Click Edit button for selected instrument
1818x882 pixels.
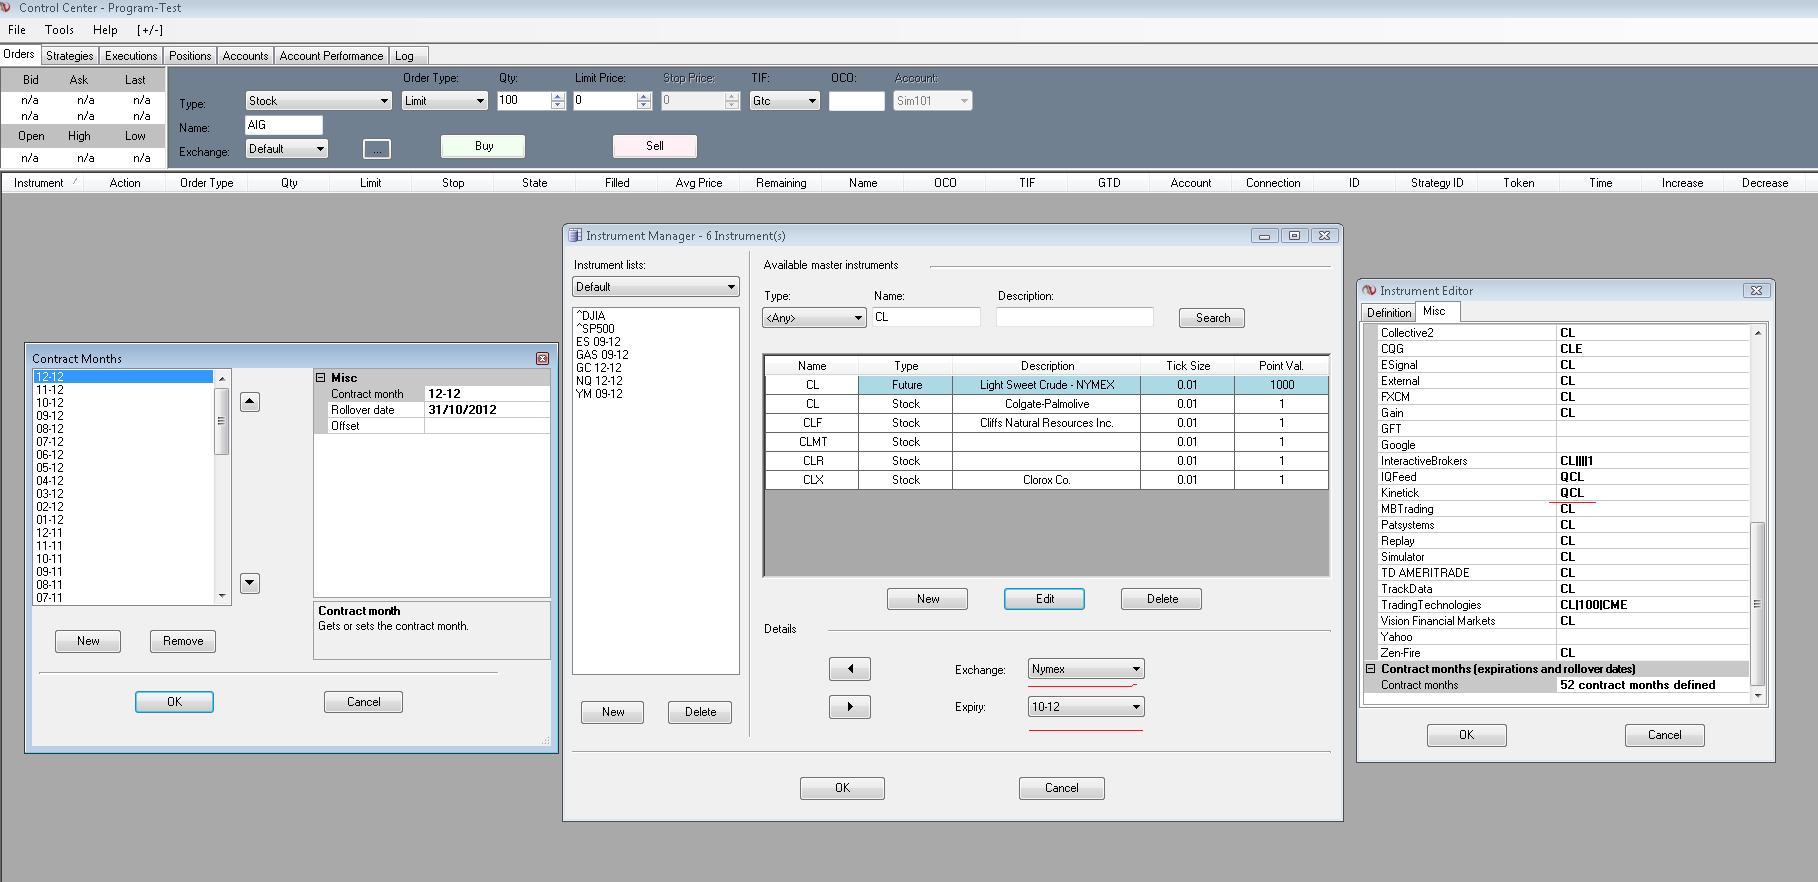1044,599
